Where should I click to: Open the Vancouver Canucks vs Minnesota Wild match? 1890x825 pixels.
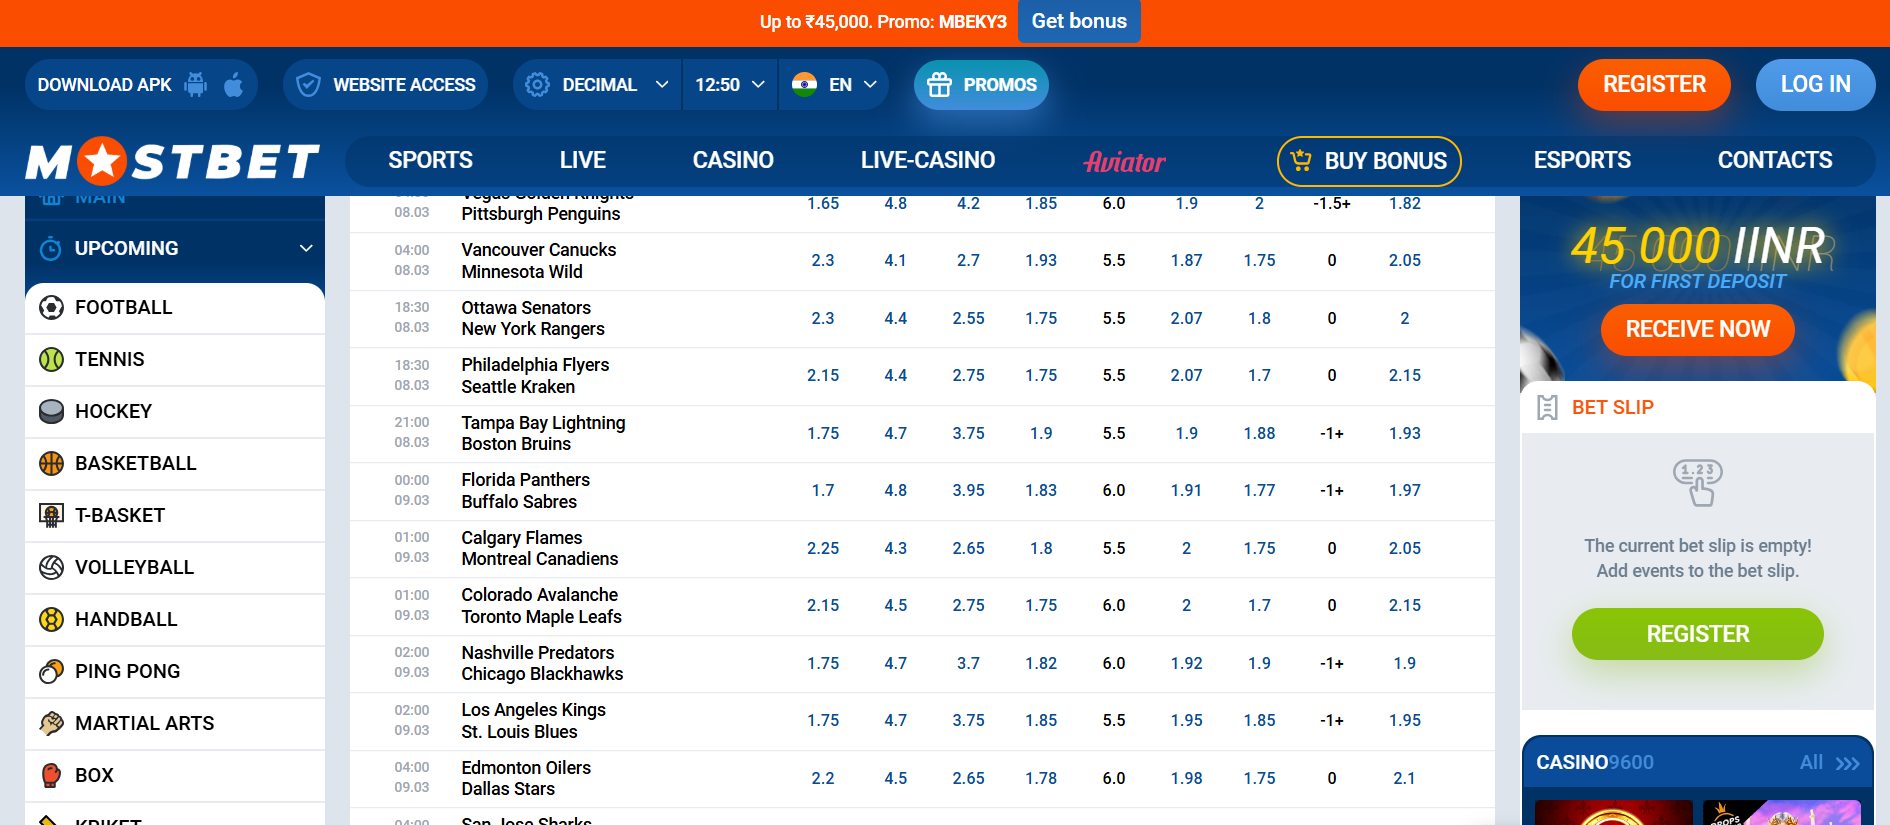[x=539, y=260]
